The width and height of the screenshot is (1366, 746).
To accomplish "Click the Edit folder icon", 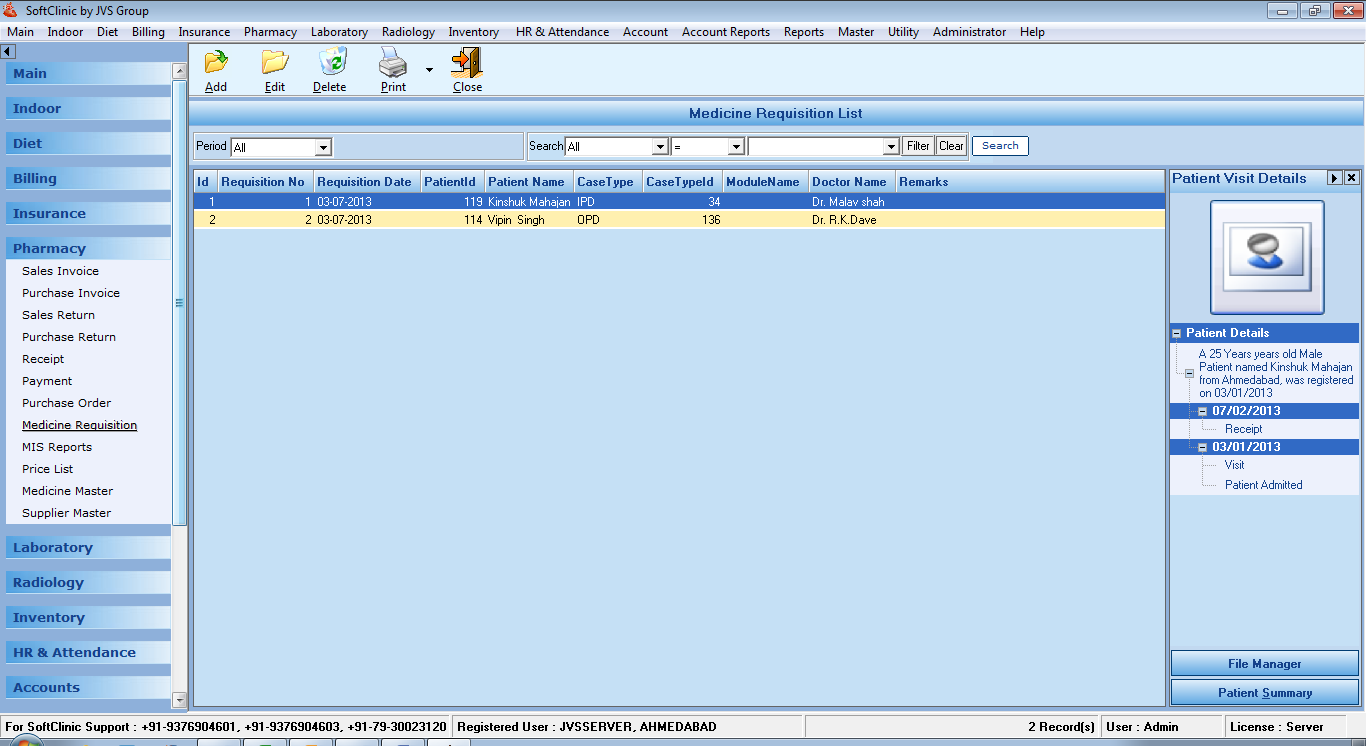I will [275, 63].
